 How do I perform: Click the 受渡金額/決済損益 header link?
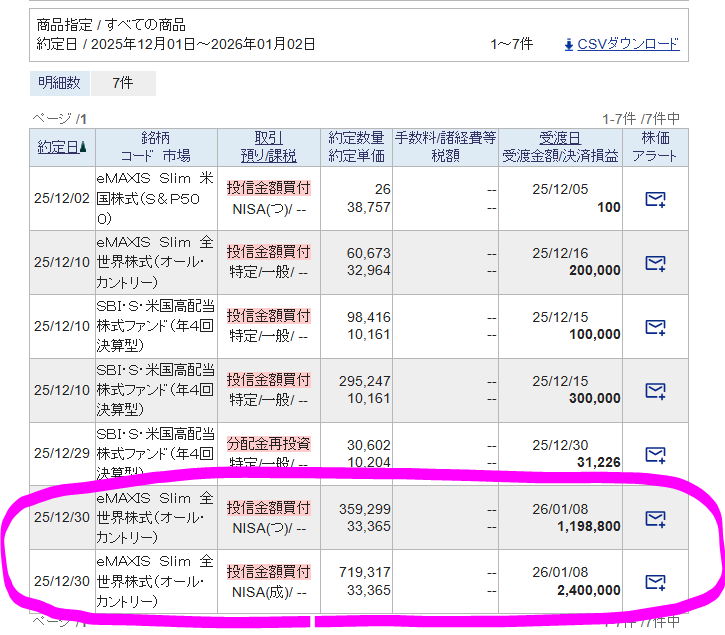point(560,156)
